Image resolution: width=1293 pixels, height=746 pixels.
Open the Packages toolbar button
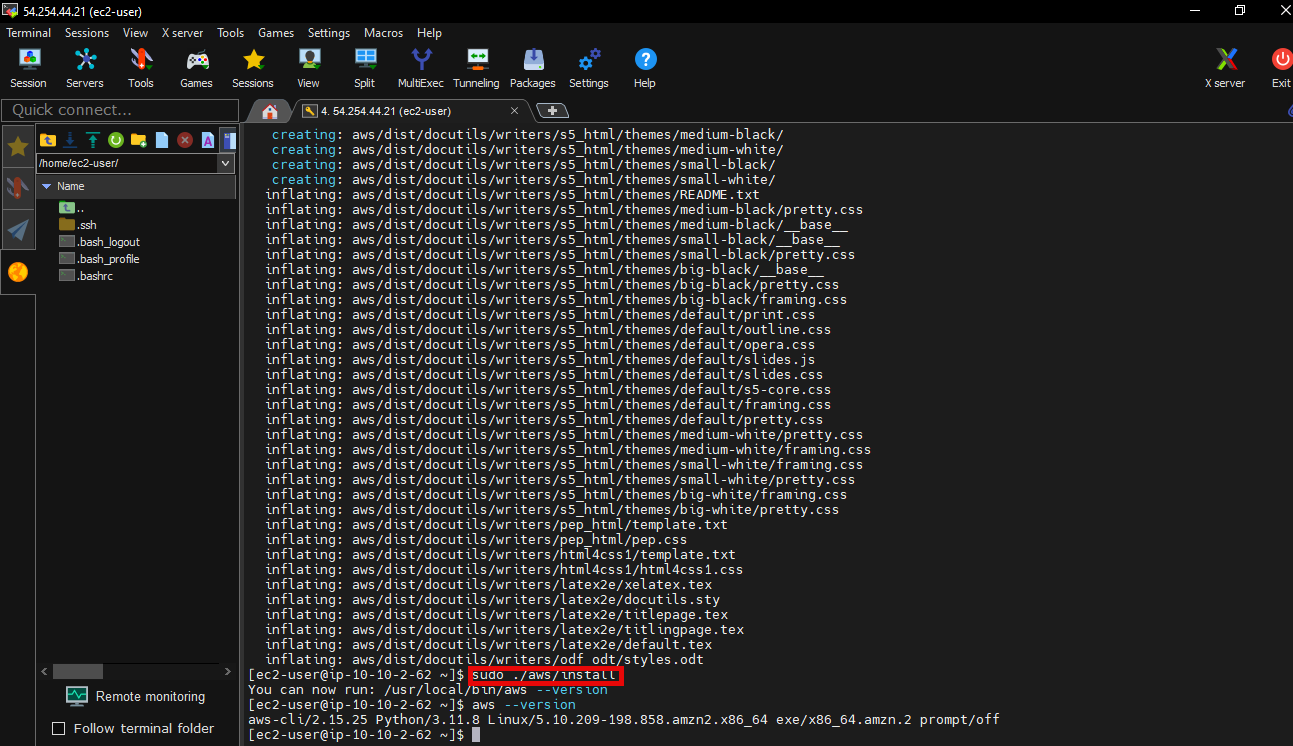click(533, 68)
